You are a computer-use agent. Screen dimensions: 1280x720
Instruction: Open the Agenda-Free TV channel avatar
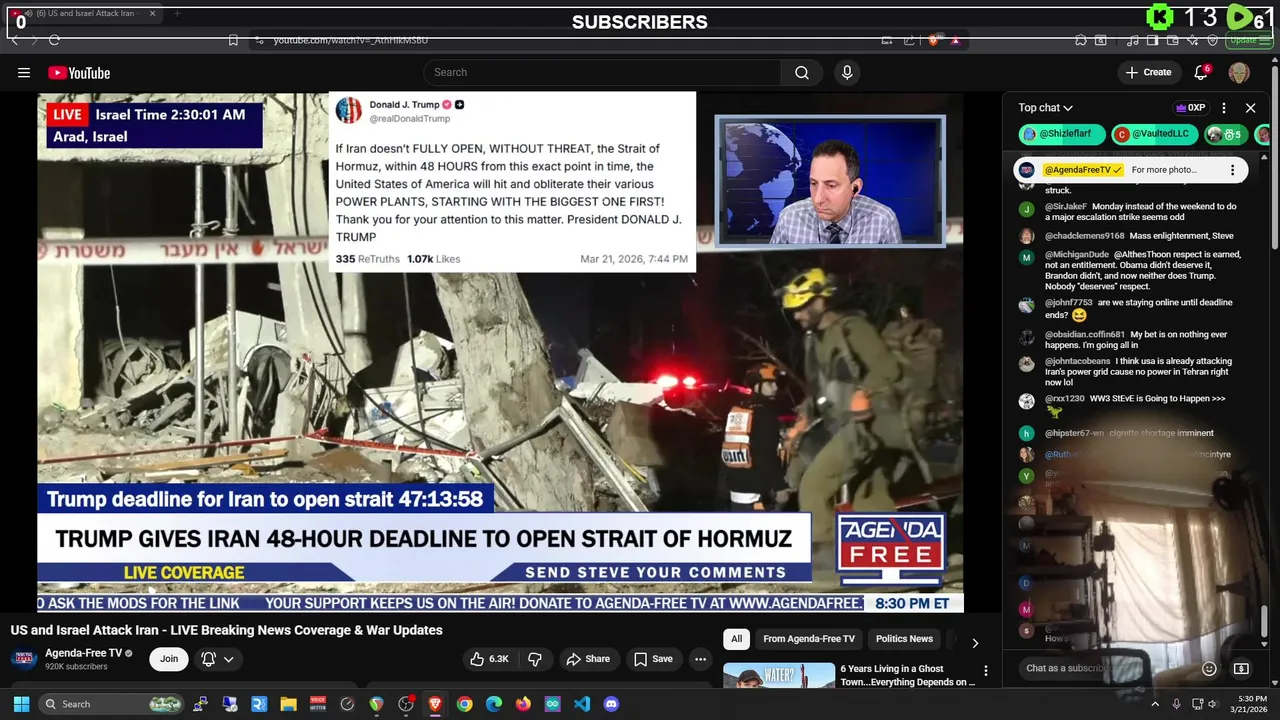click(25, 659)
